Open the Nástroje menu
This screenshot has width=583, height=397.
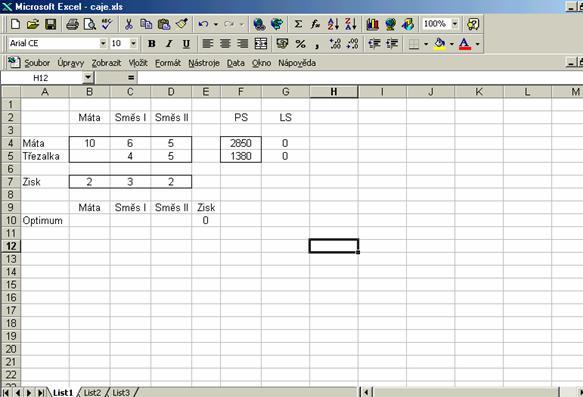(x=204, y=63)
